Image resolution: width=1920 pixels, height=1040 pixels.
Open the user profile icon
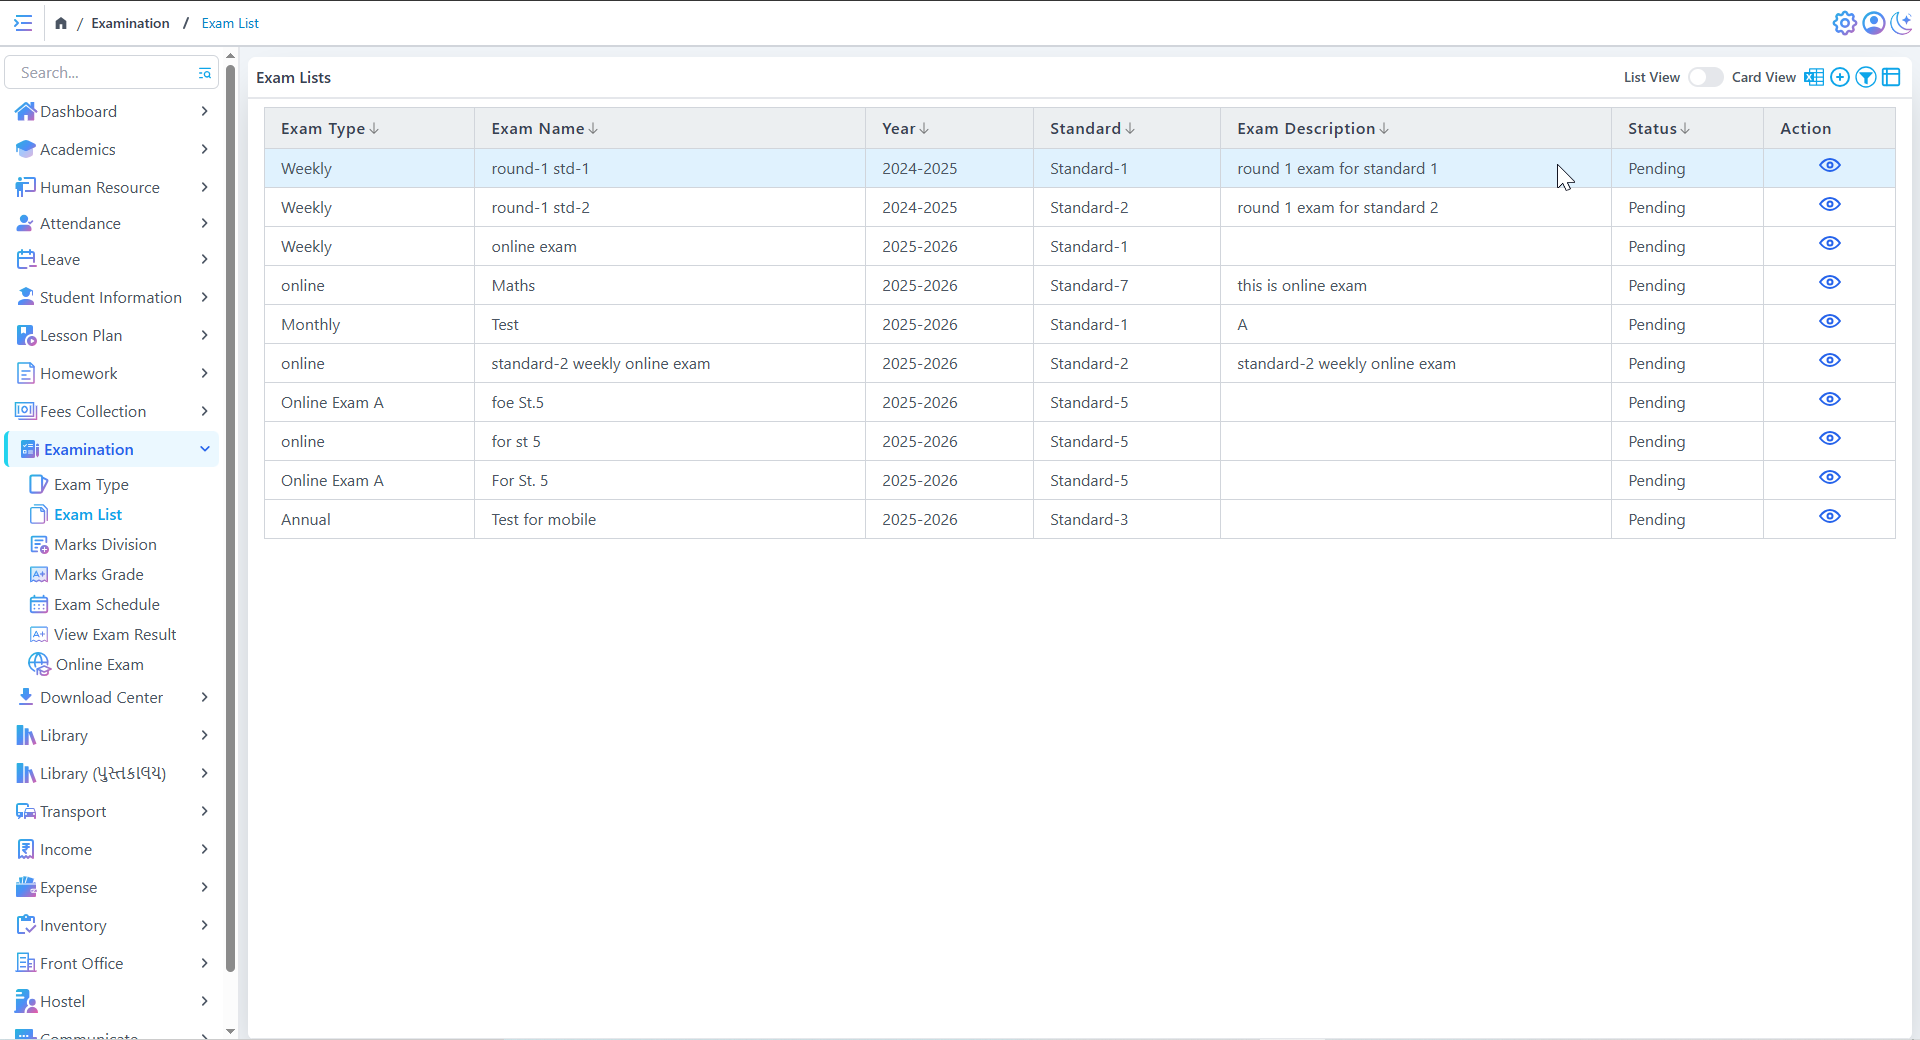[1874, 23]
